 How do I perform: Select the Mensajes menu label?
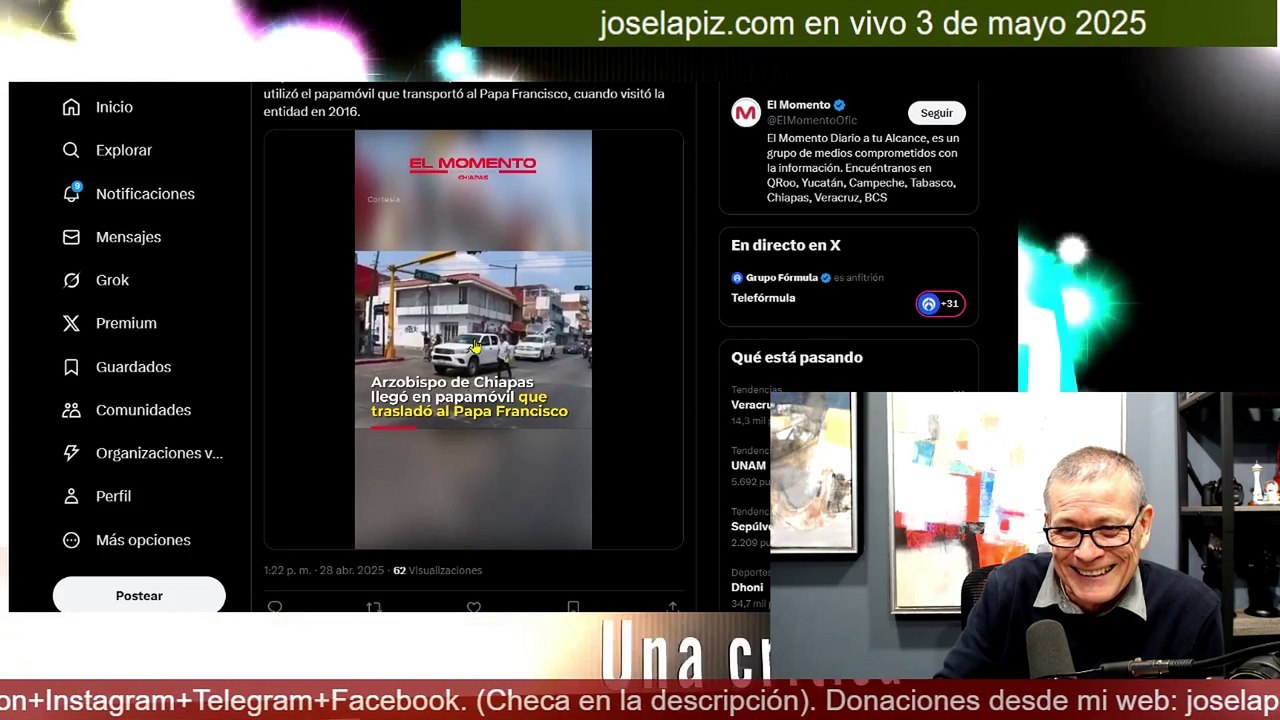[x=128, y=237]
